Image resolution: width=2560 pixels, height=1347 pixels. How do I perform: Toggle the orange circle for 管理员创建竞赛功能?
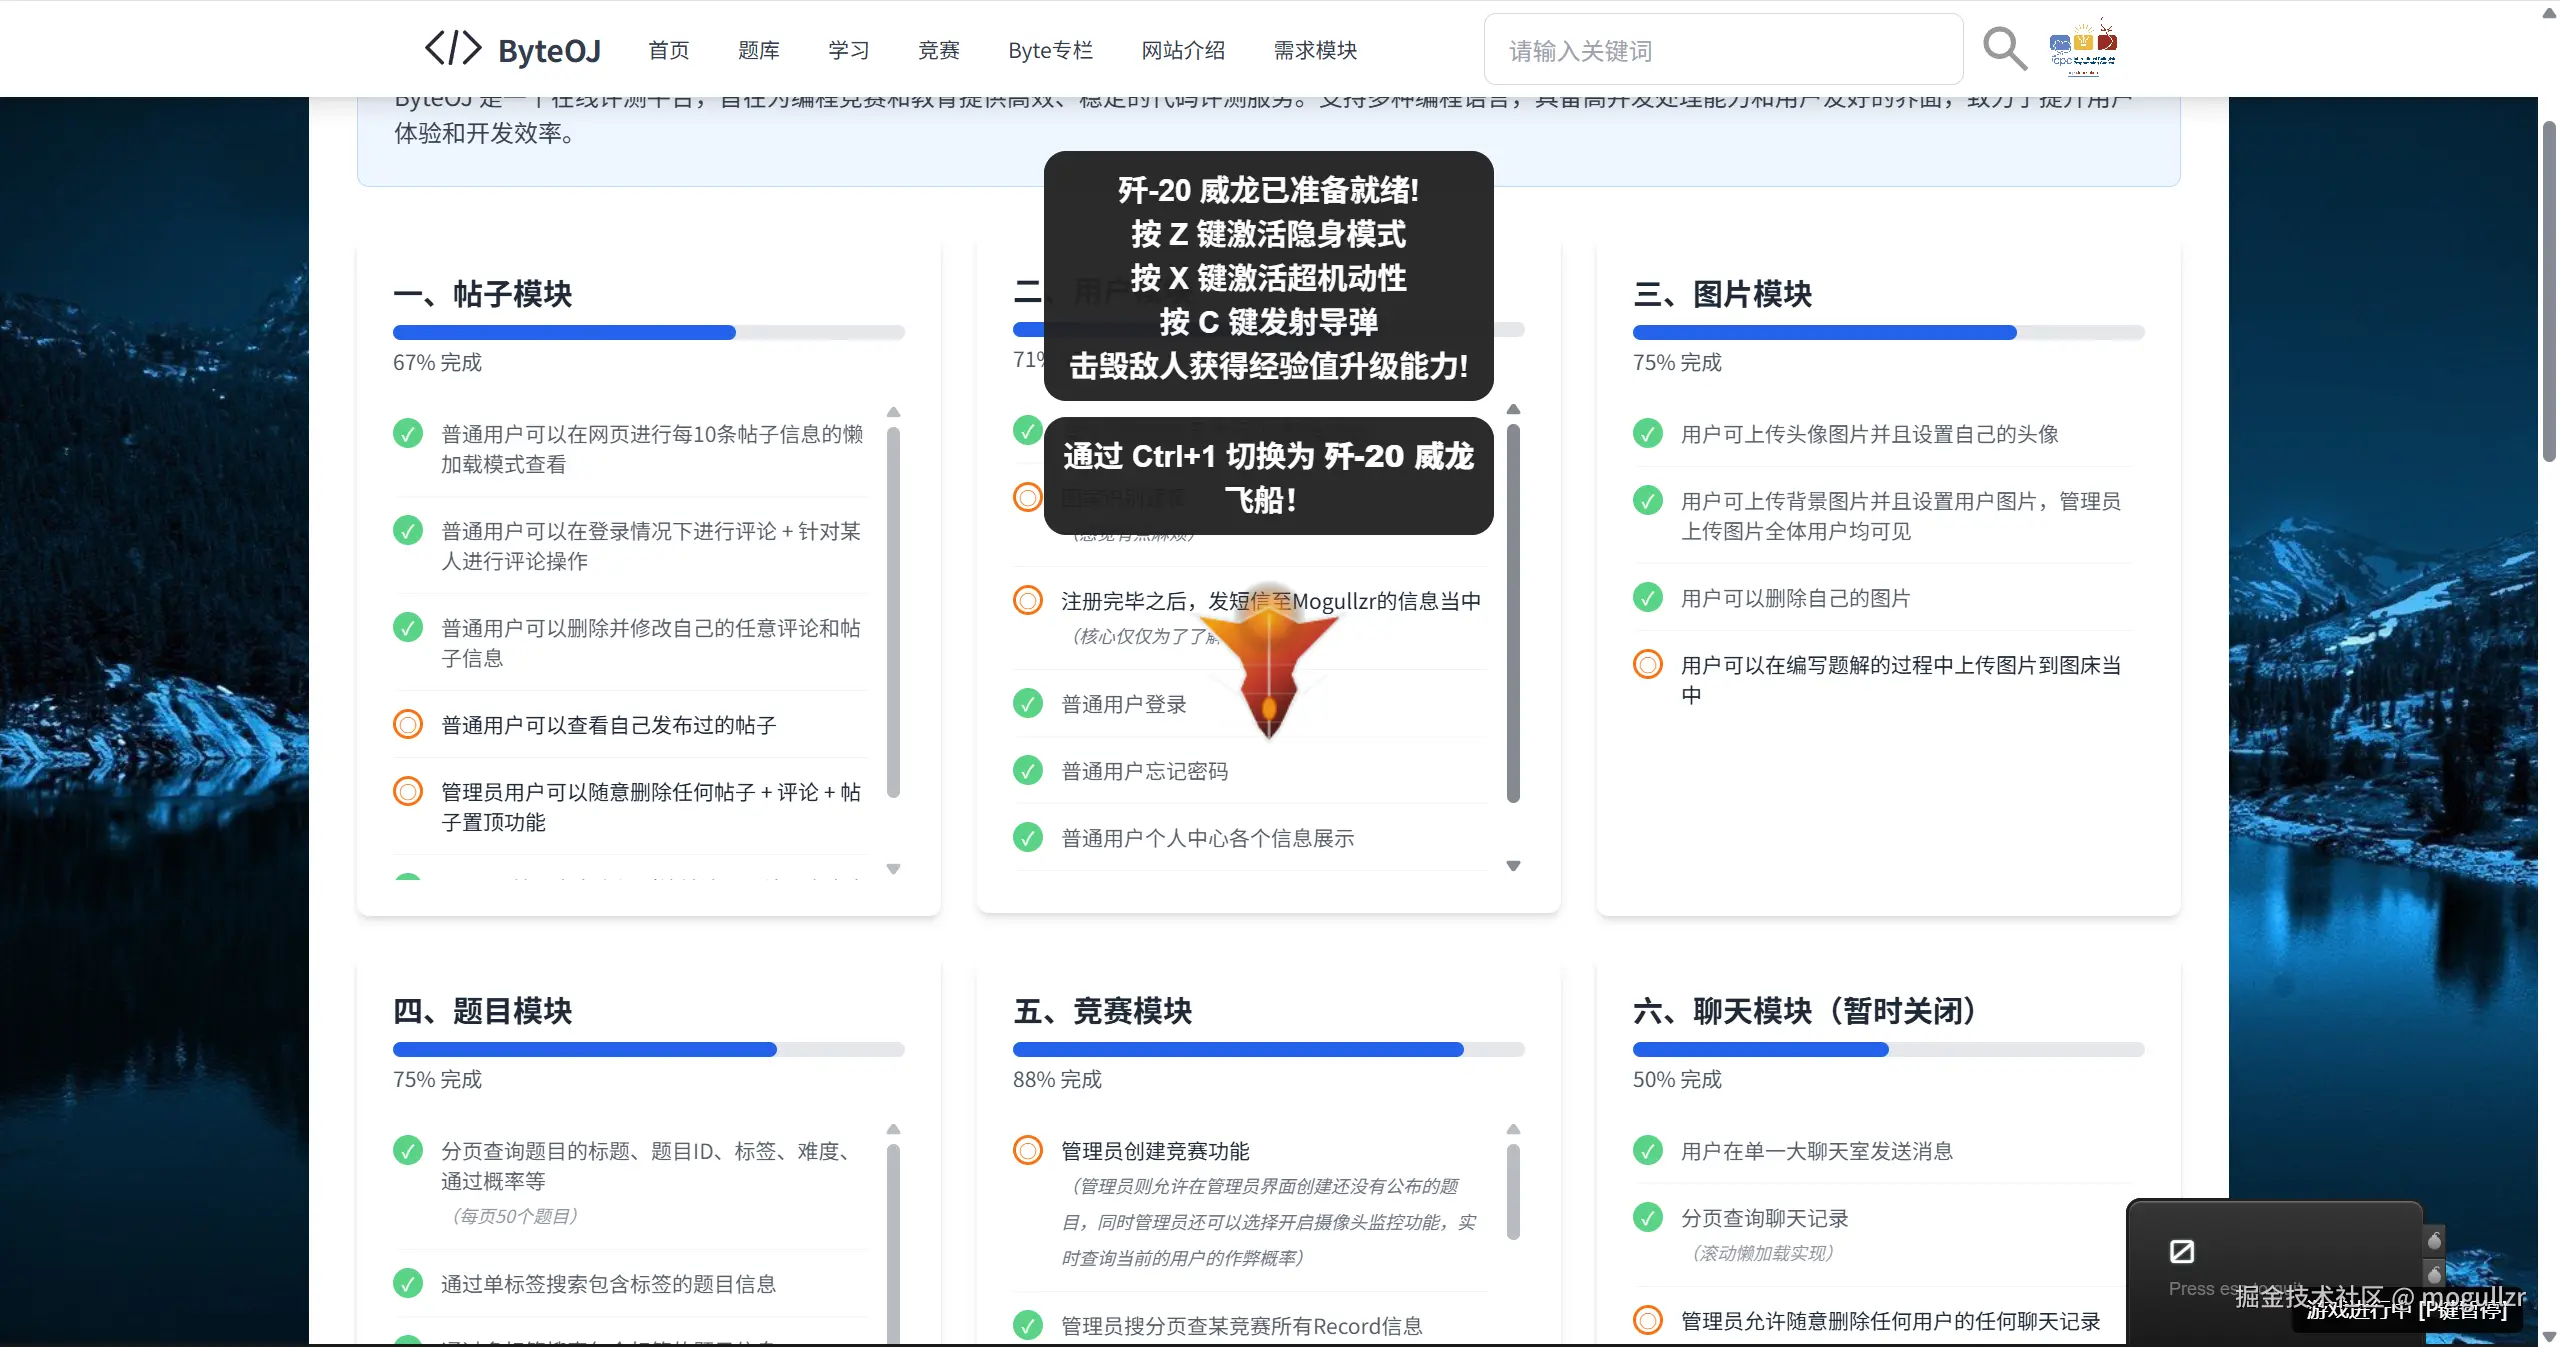point(1027,1150)
